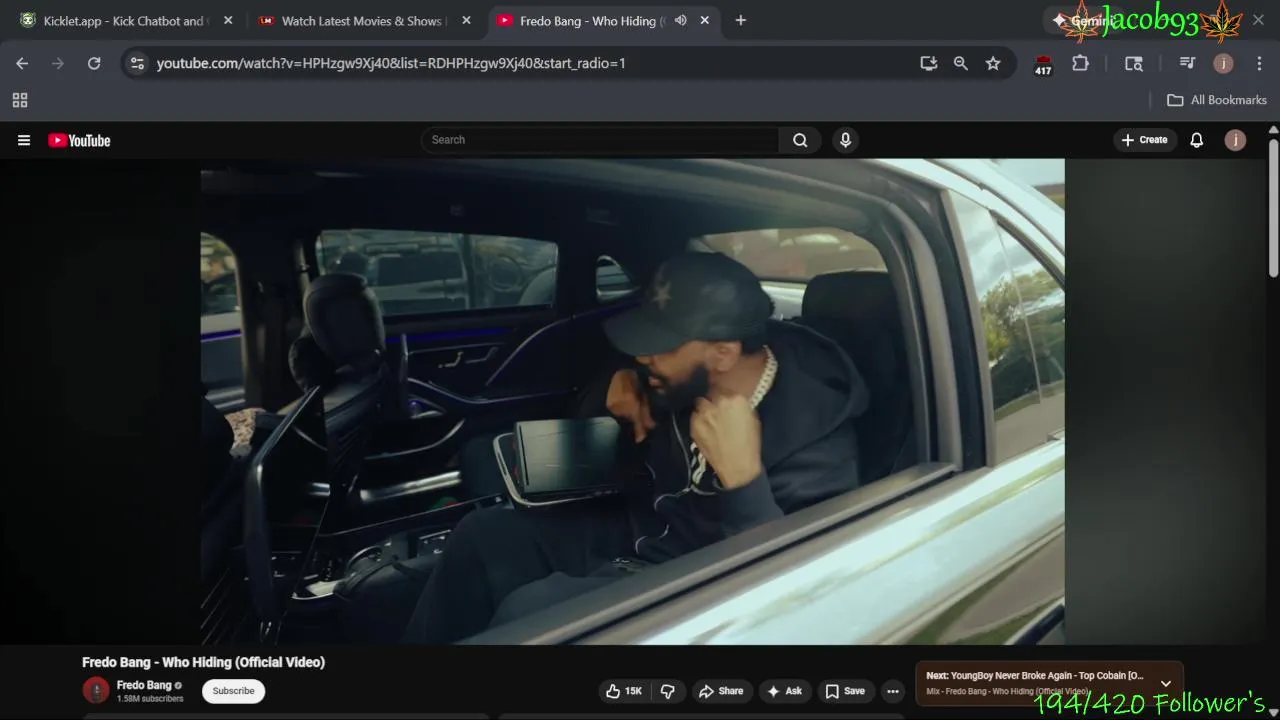Click the video title text

tap(203, 662)
